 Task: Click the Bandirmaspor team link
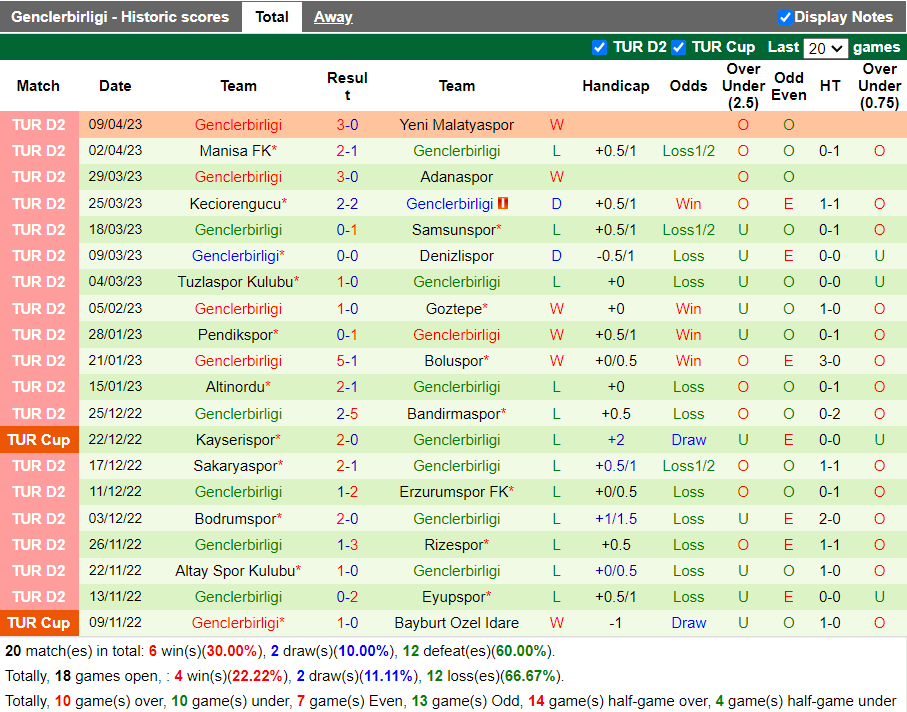click(457, 413)
